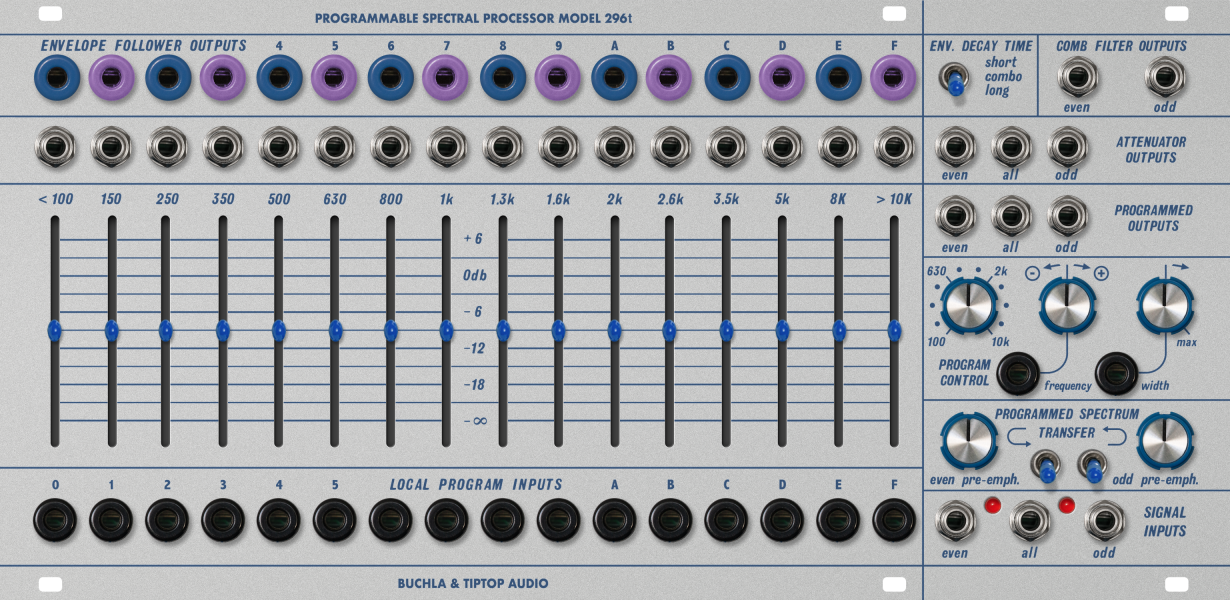Click local program input jack C
The width and height of the screenshot is (1230, 600).
(727, 520)
